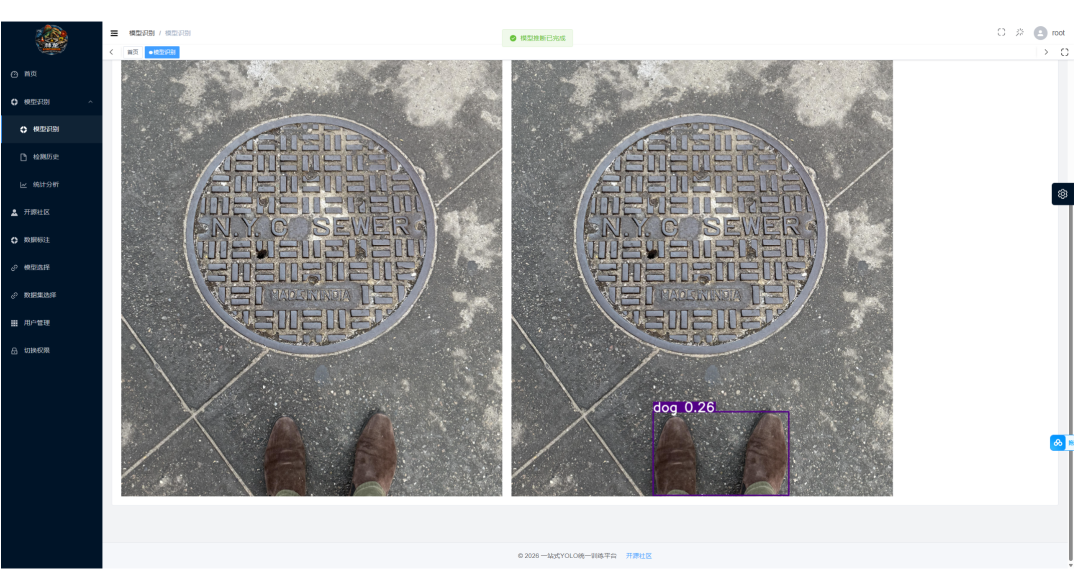Select the 模型识别 submenu item
The width and height of the screenshot is (1080, 575).
tap(52, 129)
